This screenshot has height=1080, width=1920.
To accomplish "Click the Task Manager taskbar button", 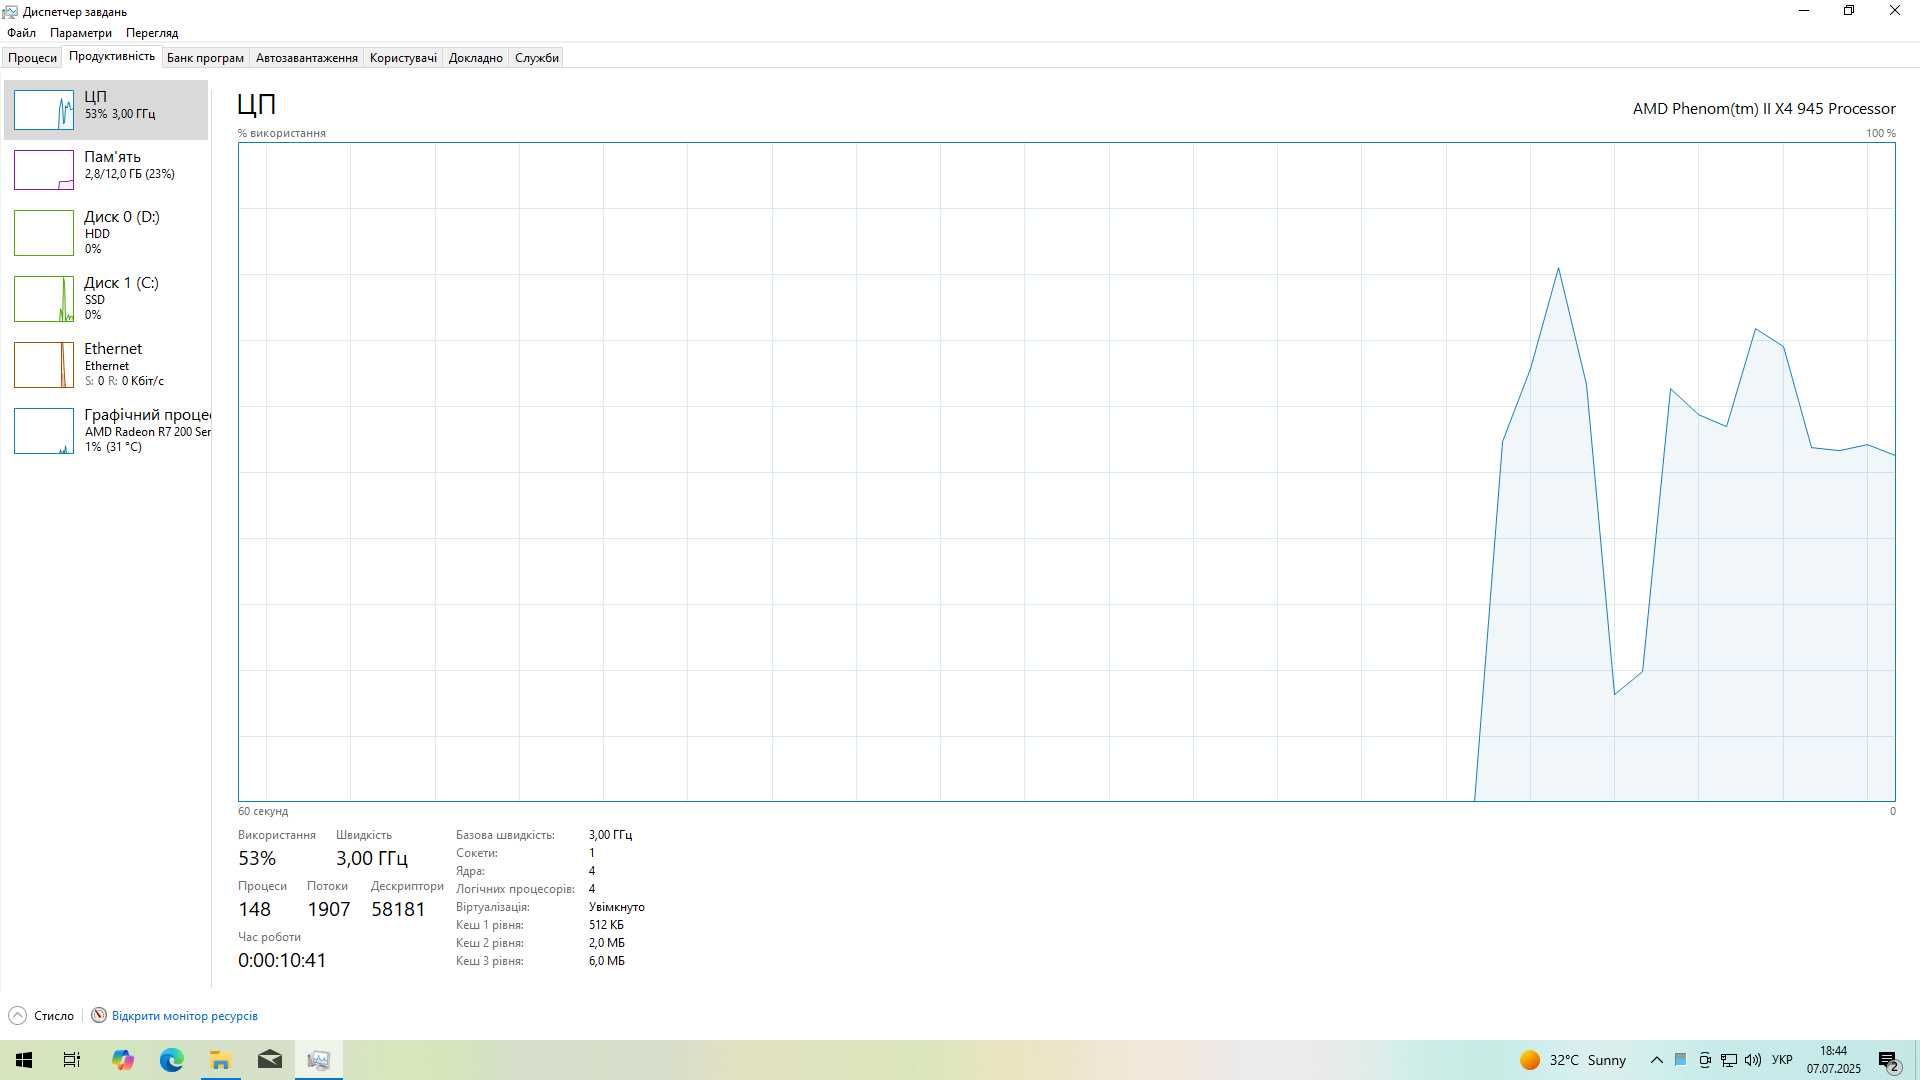I will (x=319, y=1060).
